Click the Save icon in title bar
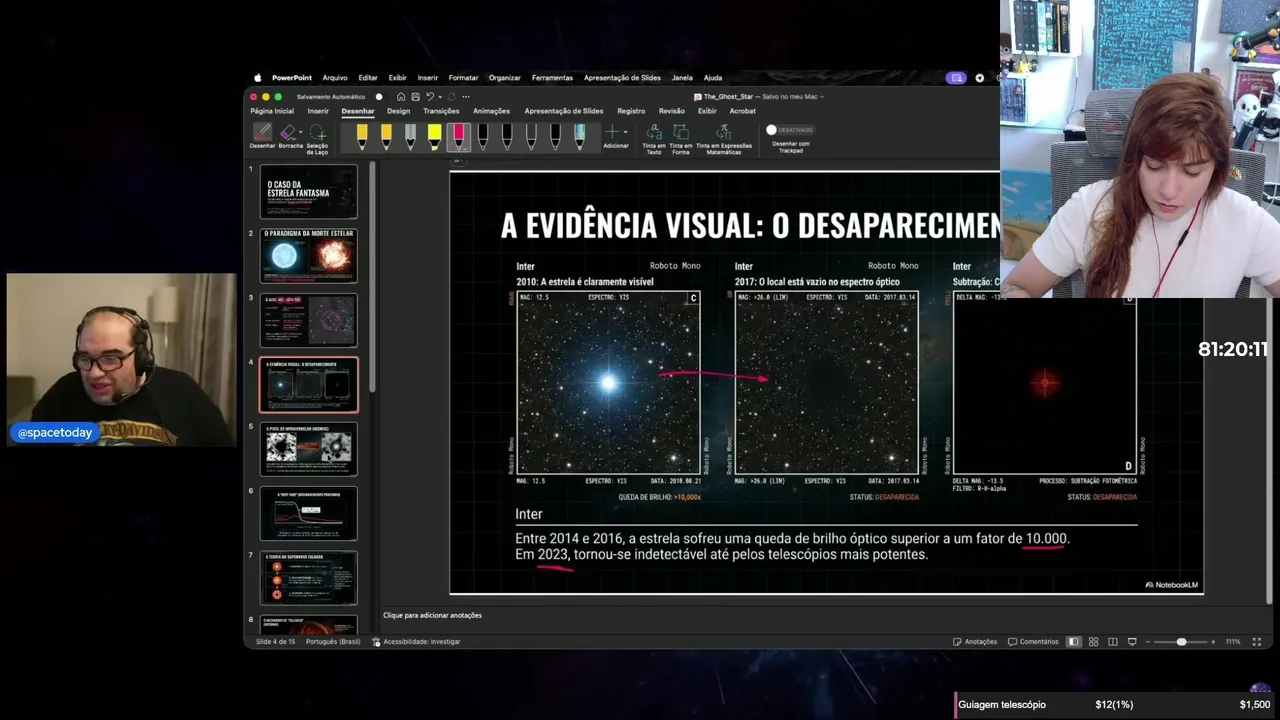The image size is (1280, 720). (x=415, y=97)
